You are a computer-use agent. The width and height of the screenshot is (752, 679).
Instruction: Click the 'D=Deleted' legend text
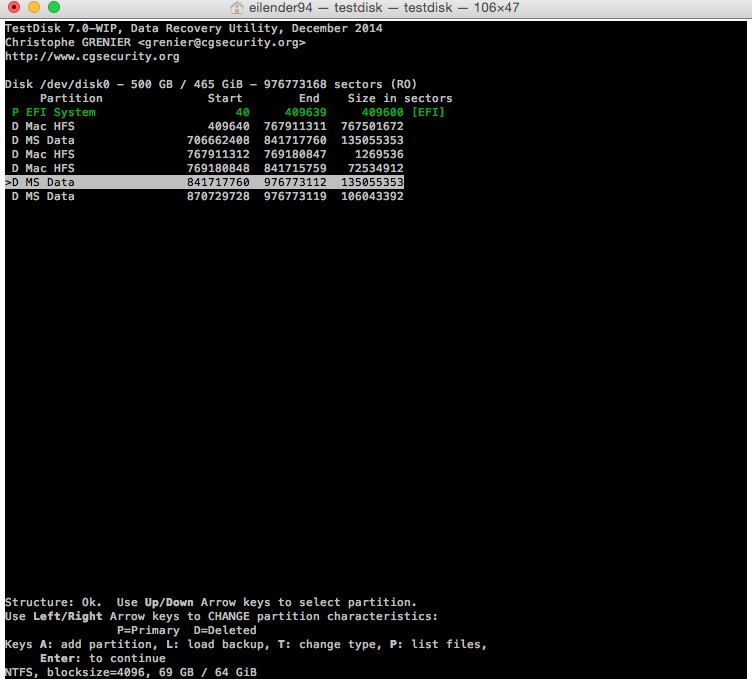pyautogui.click(x=225, y=630)
